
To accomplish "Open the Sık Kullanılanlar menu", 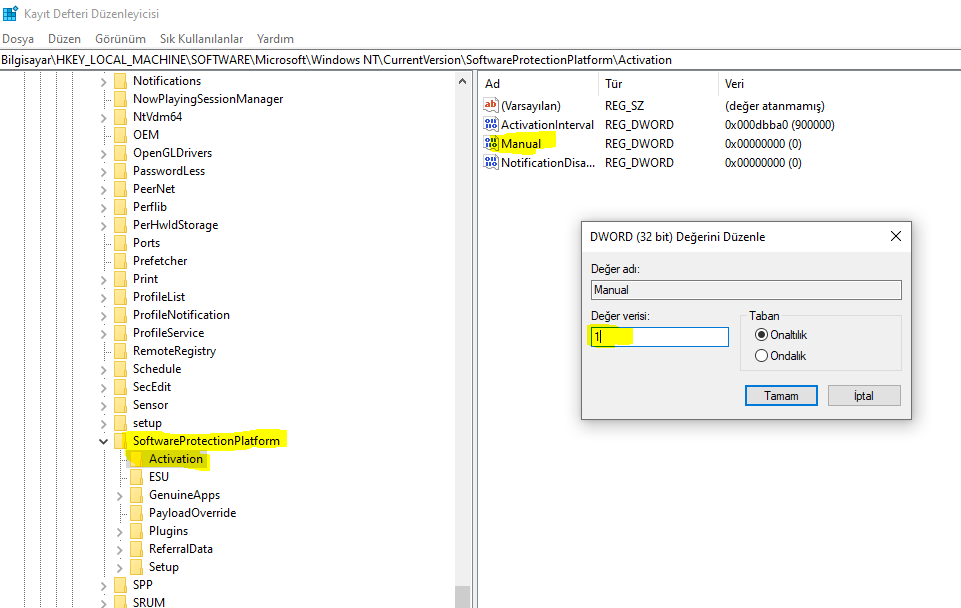I will 201,39.
